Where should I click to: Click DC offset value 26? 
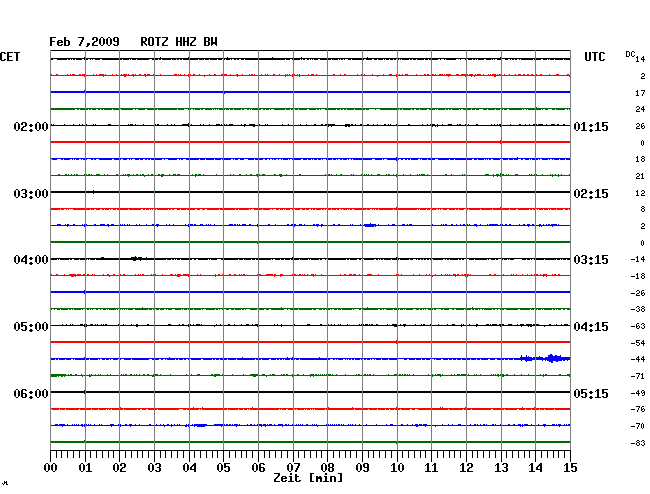[640, 126]
